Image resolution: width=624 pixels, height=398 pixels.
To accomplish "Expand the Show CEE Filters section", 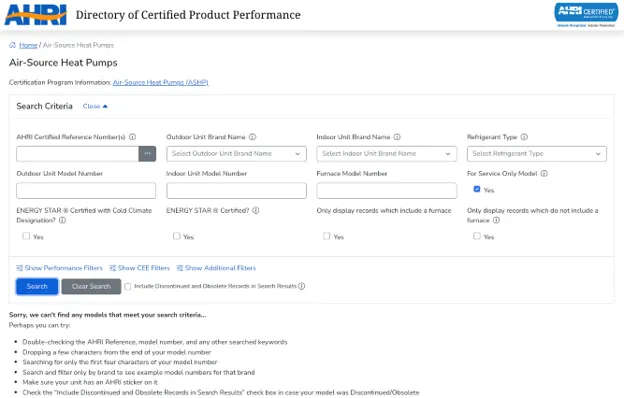I will coord(144,268).
